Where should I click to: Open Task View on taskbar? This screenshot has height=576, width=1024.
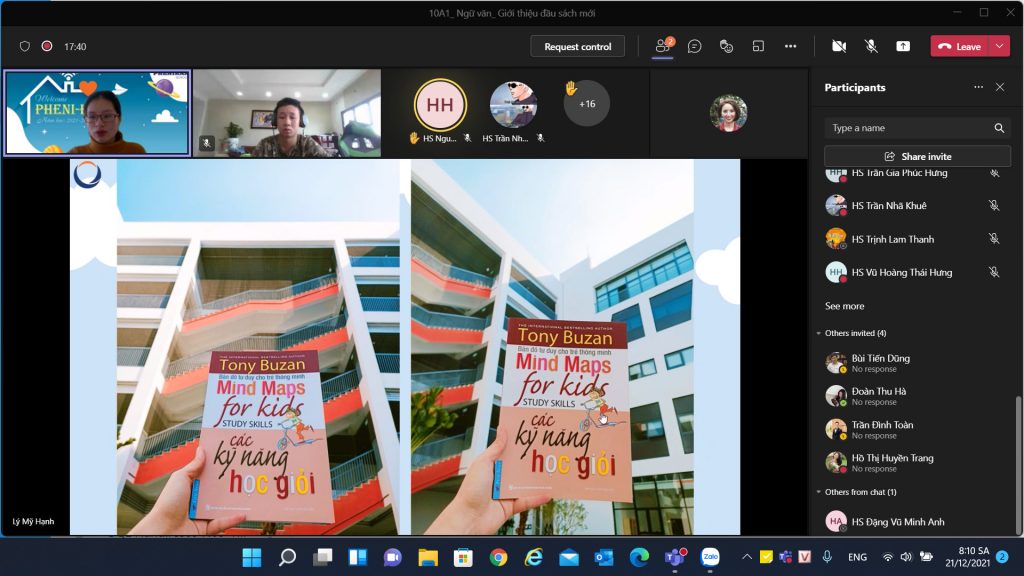(323, 557)
